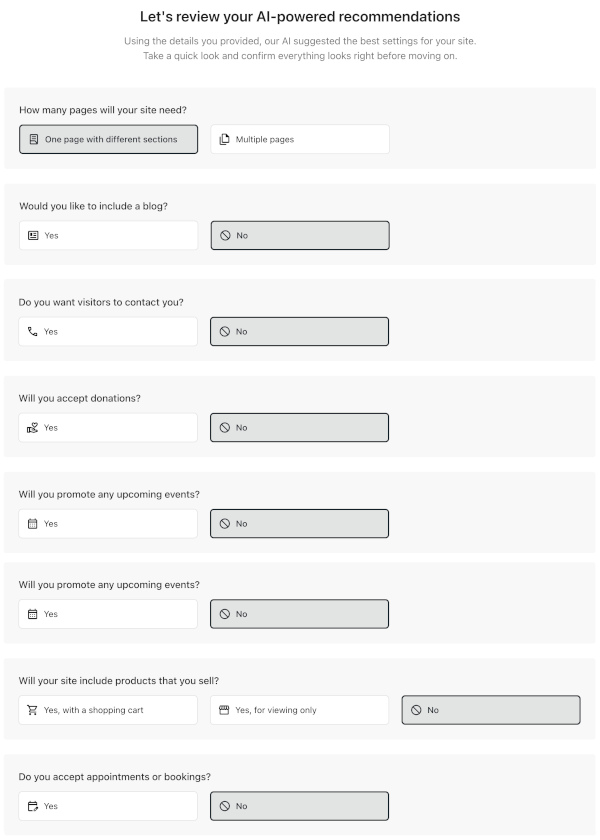Choose Multiple pages for the site
Image resolution: width=600 pixels, height=840 pixels.
pyautogui.click(x=298, y=138)
